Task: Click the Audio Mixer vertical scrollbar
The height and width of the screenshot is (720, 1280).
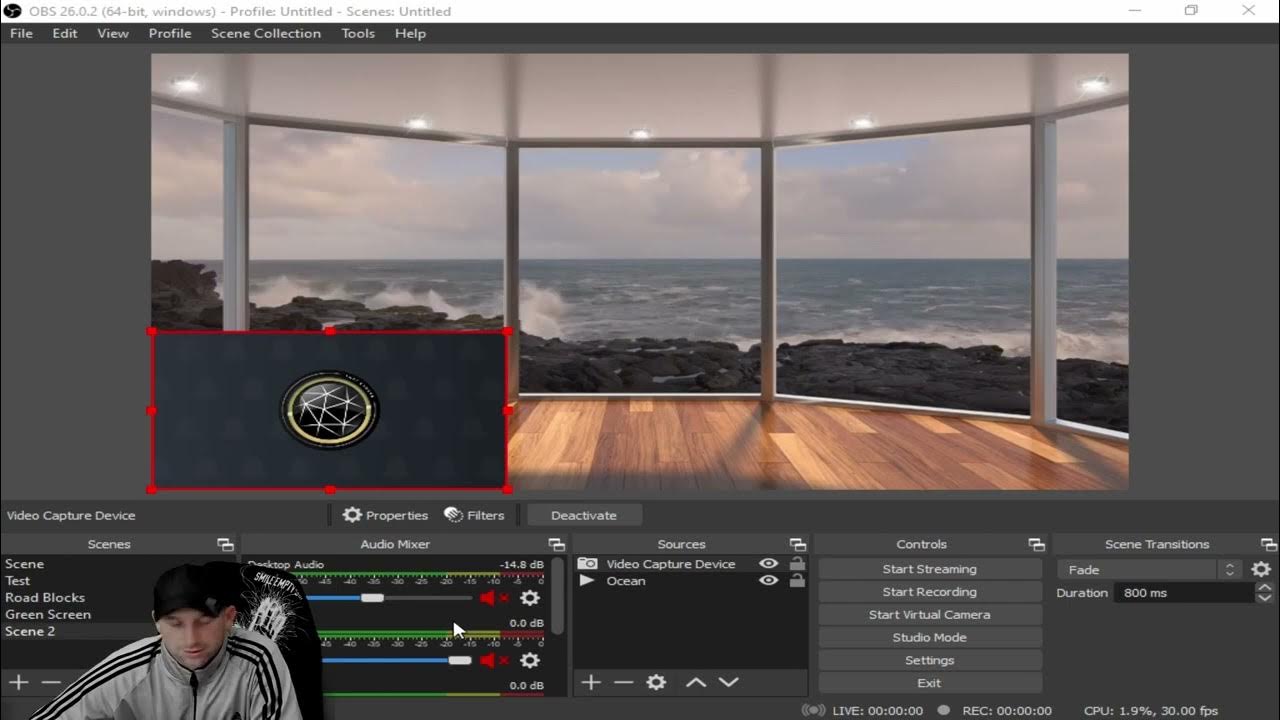Action: pos(558,596)
